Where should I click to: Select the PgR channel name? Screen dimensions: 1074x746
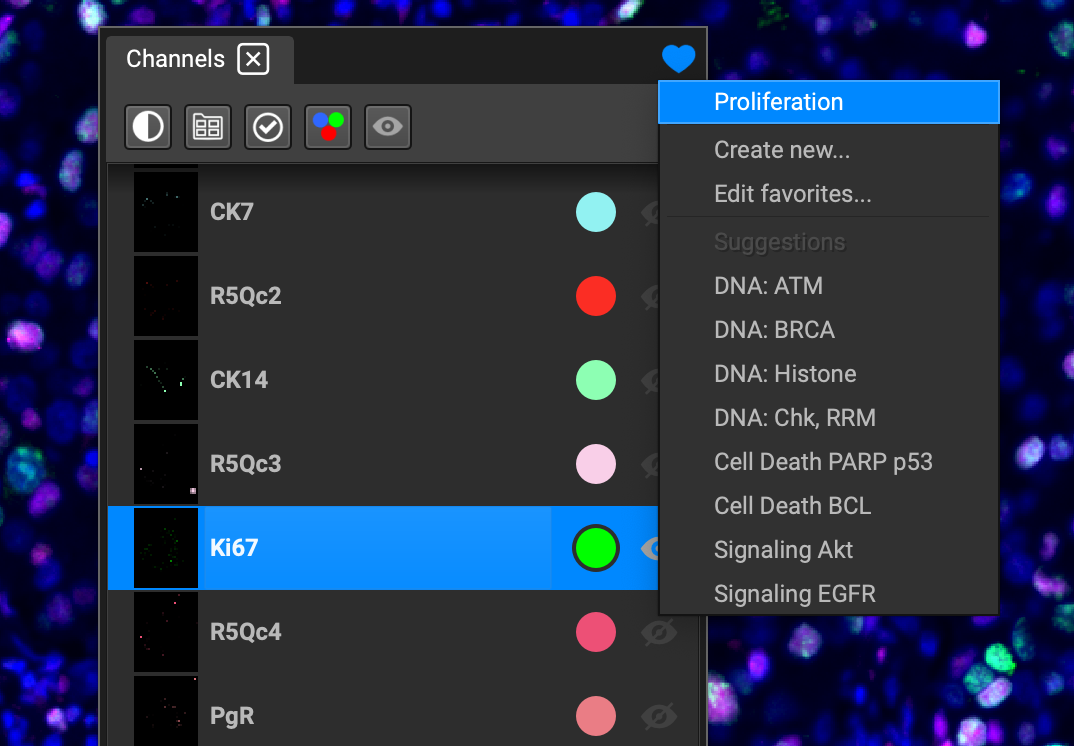tap(232, 716)
